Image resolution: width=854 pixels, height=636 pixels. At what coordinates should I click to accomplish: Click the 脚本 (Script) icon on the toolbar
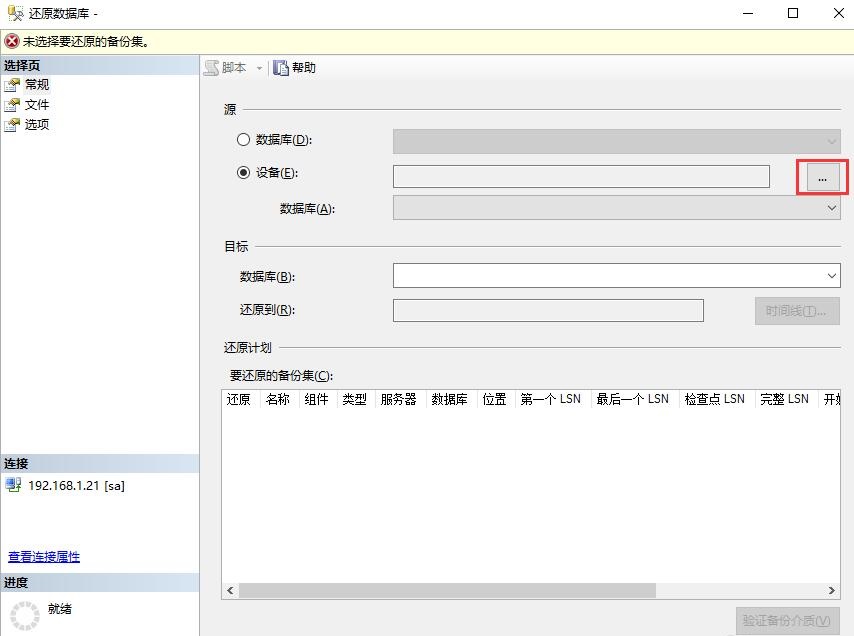click(x=211, y=67)
